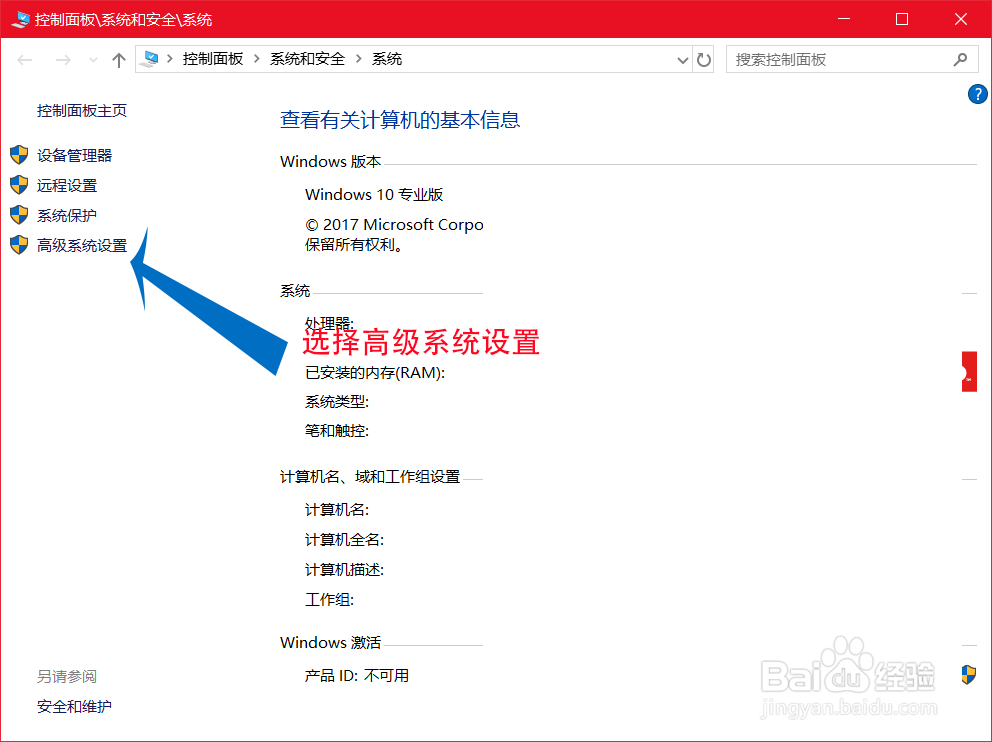Click the shield icon beside 设备管理器
Viewport: 992px width, 742px height.
click(x=19, y=155)
